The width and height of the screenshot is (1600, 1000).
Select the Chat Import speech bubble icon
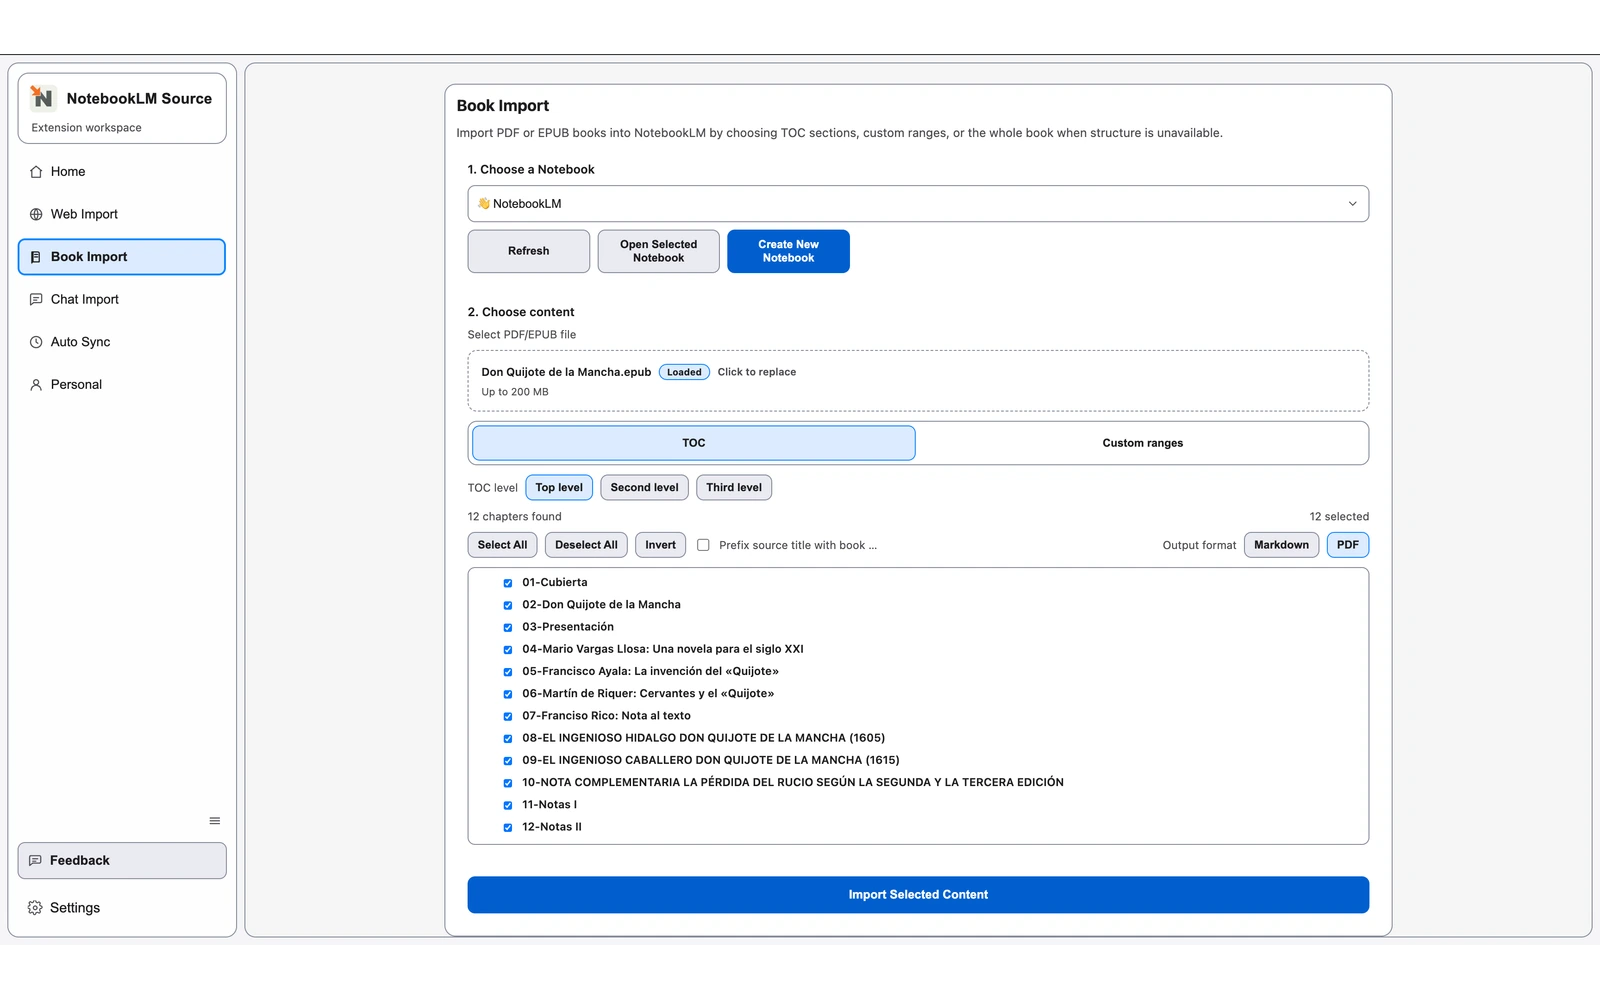(x=36, y=299)
